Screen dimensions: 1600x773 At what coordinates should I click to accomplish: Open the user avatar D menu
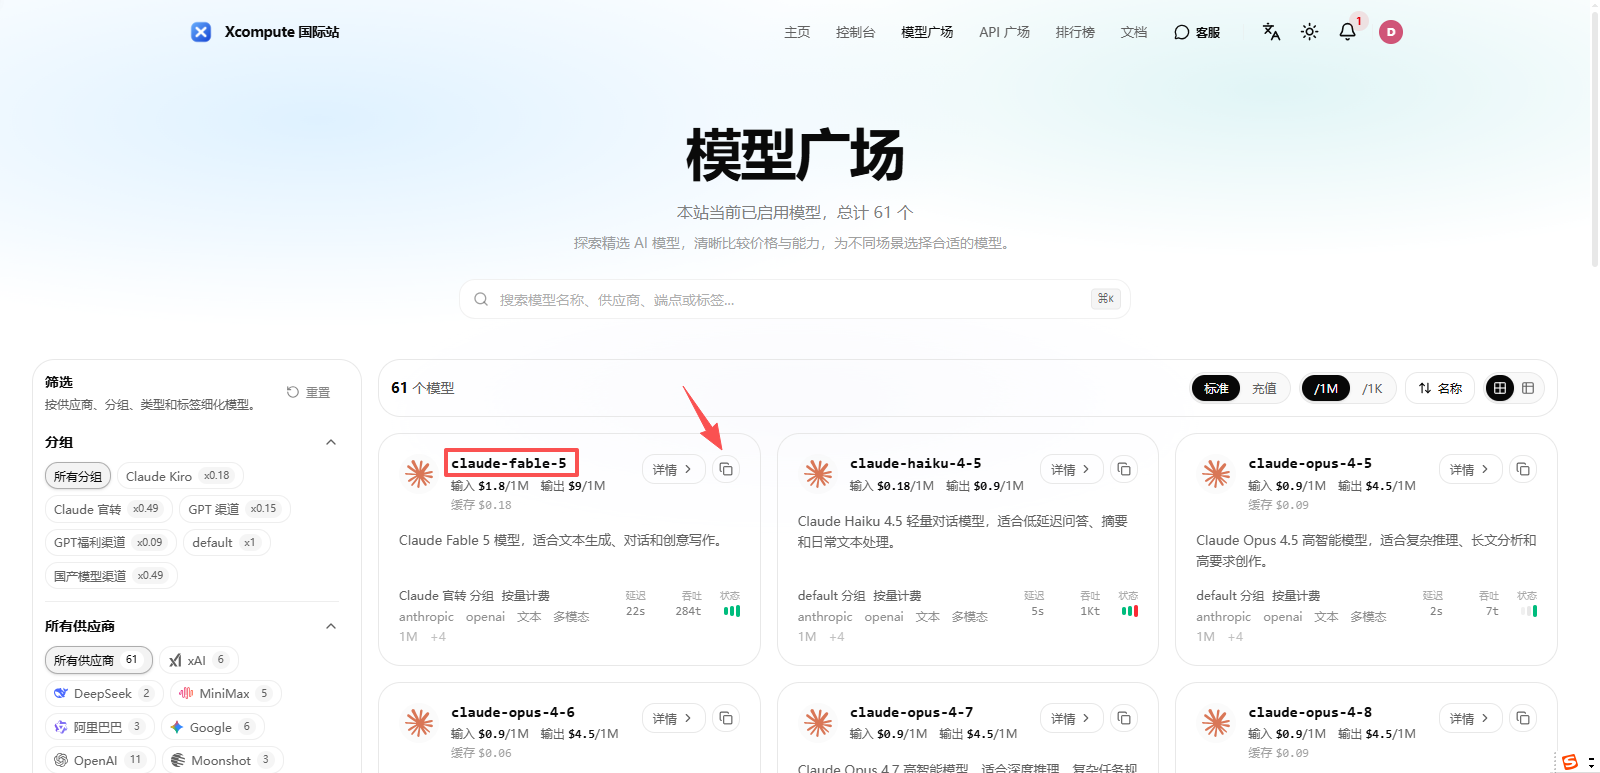(1390, 32)
